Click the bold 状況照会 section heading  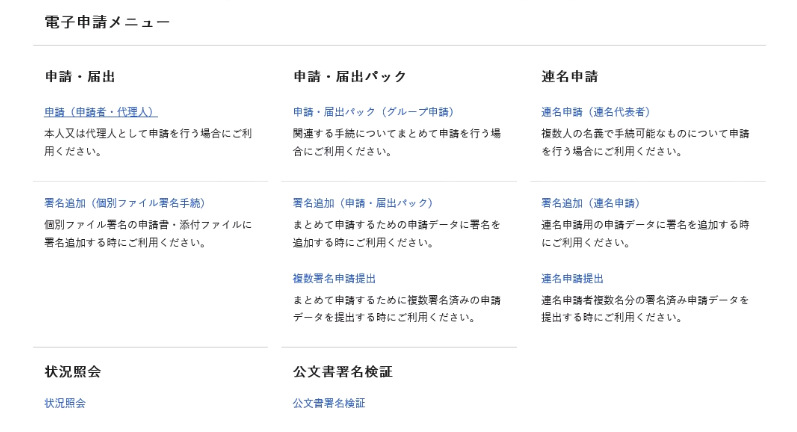[x=73, y=372]
